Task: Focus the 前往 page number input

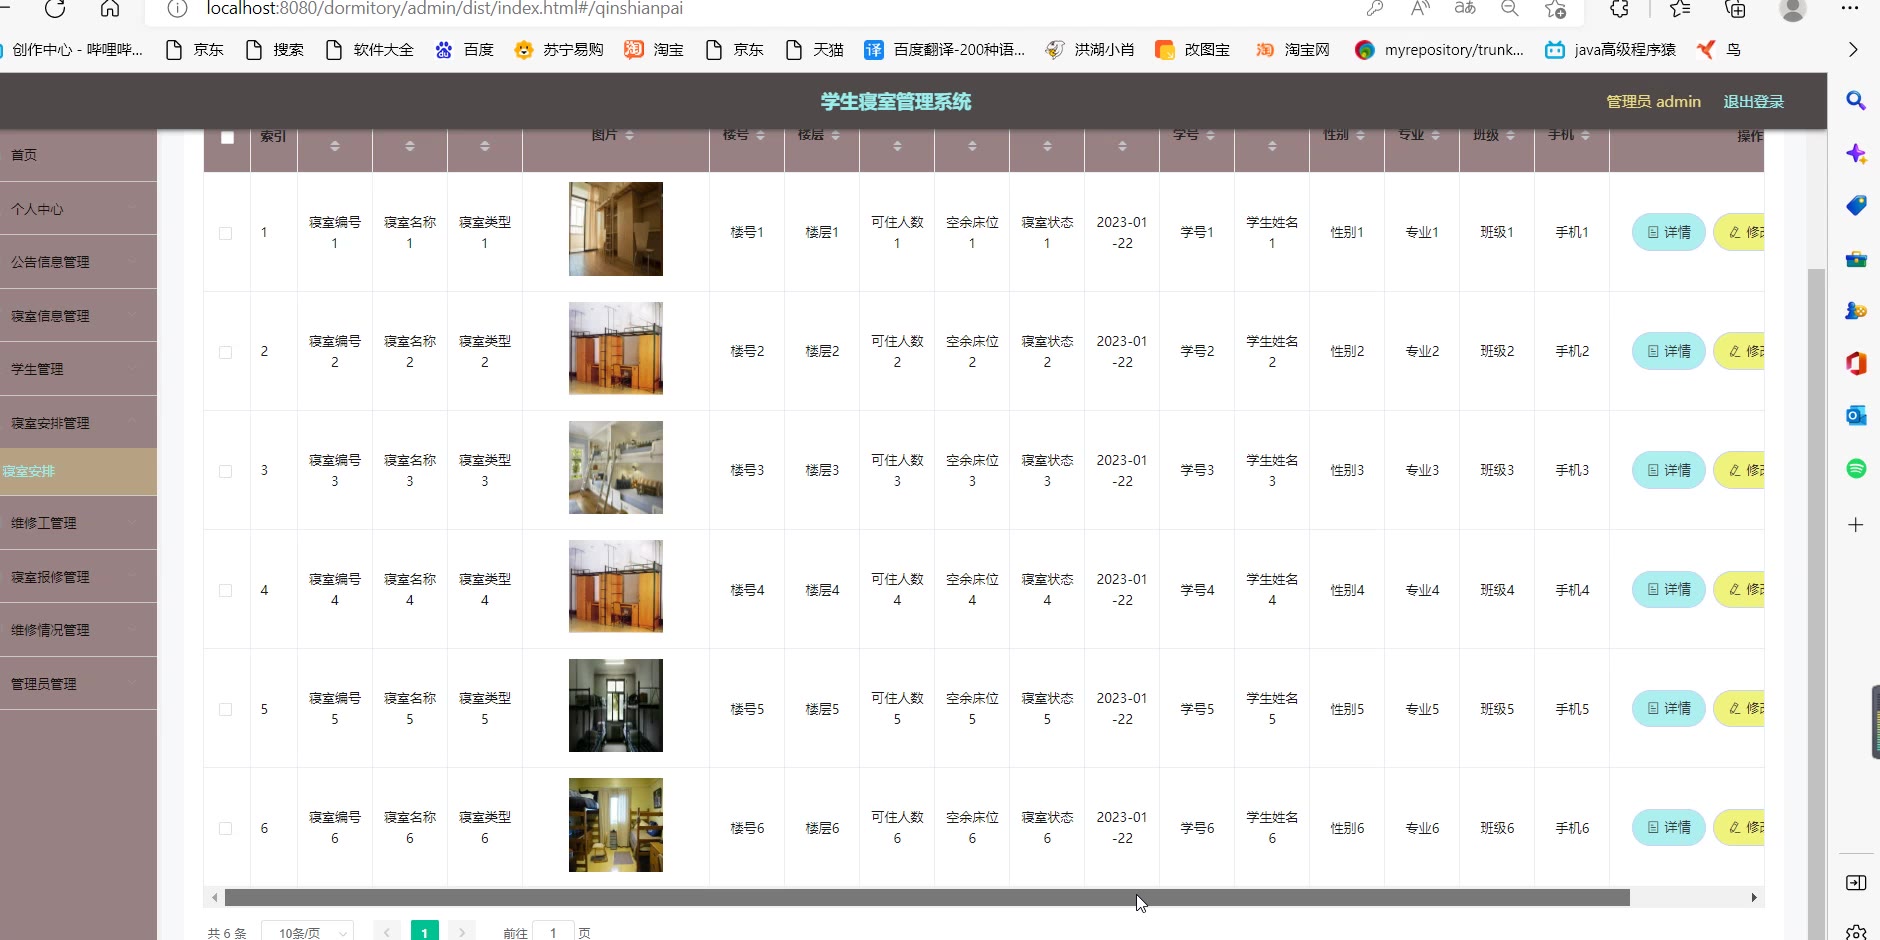Action: [x=553, y=932]
